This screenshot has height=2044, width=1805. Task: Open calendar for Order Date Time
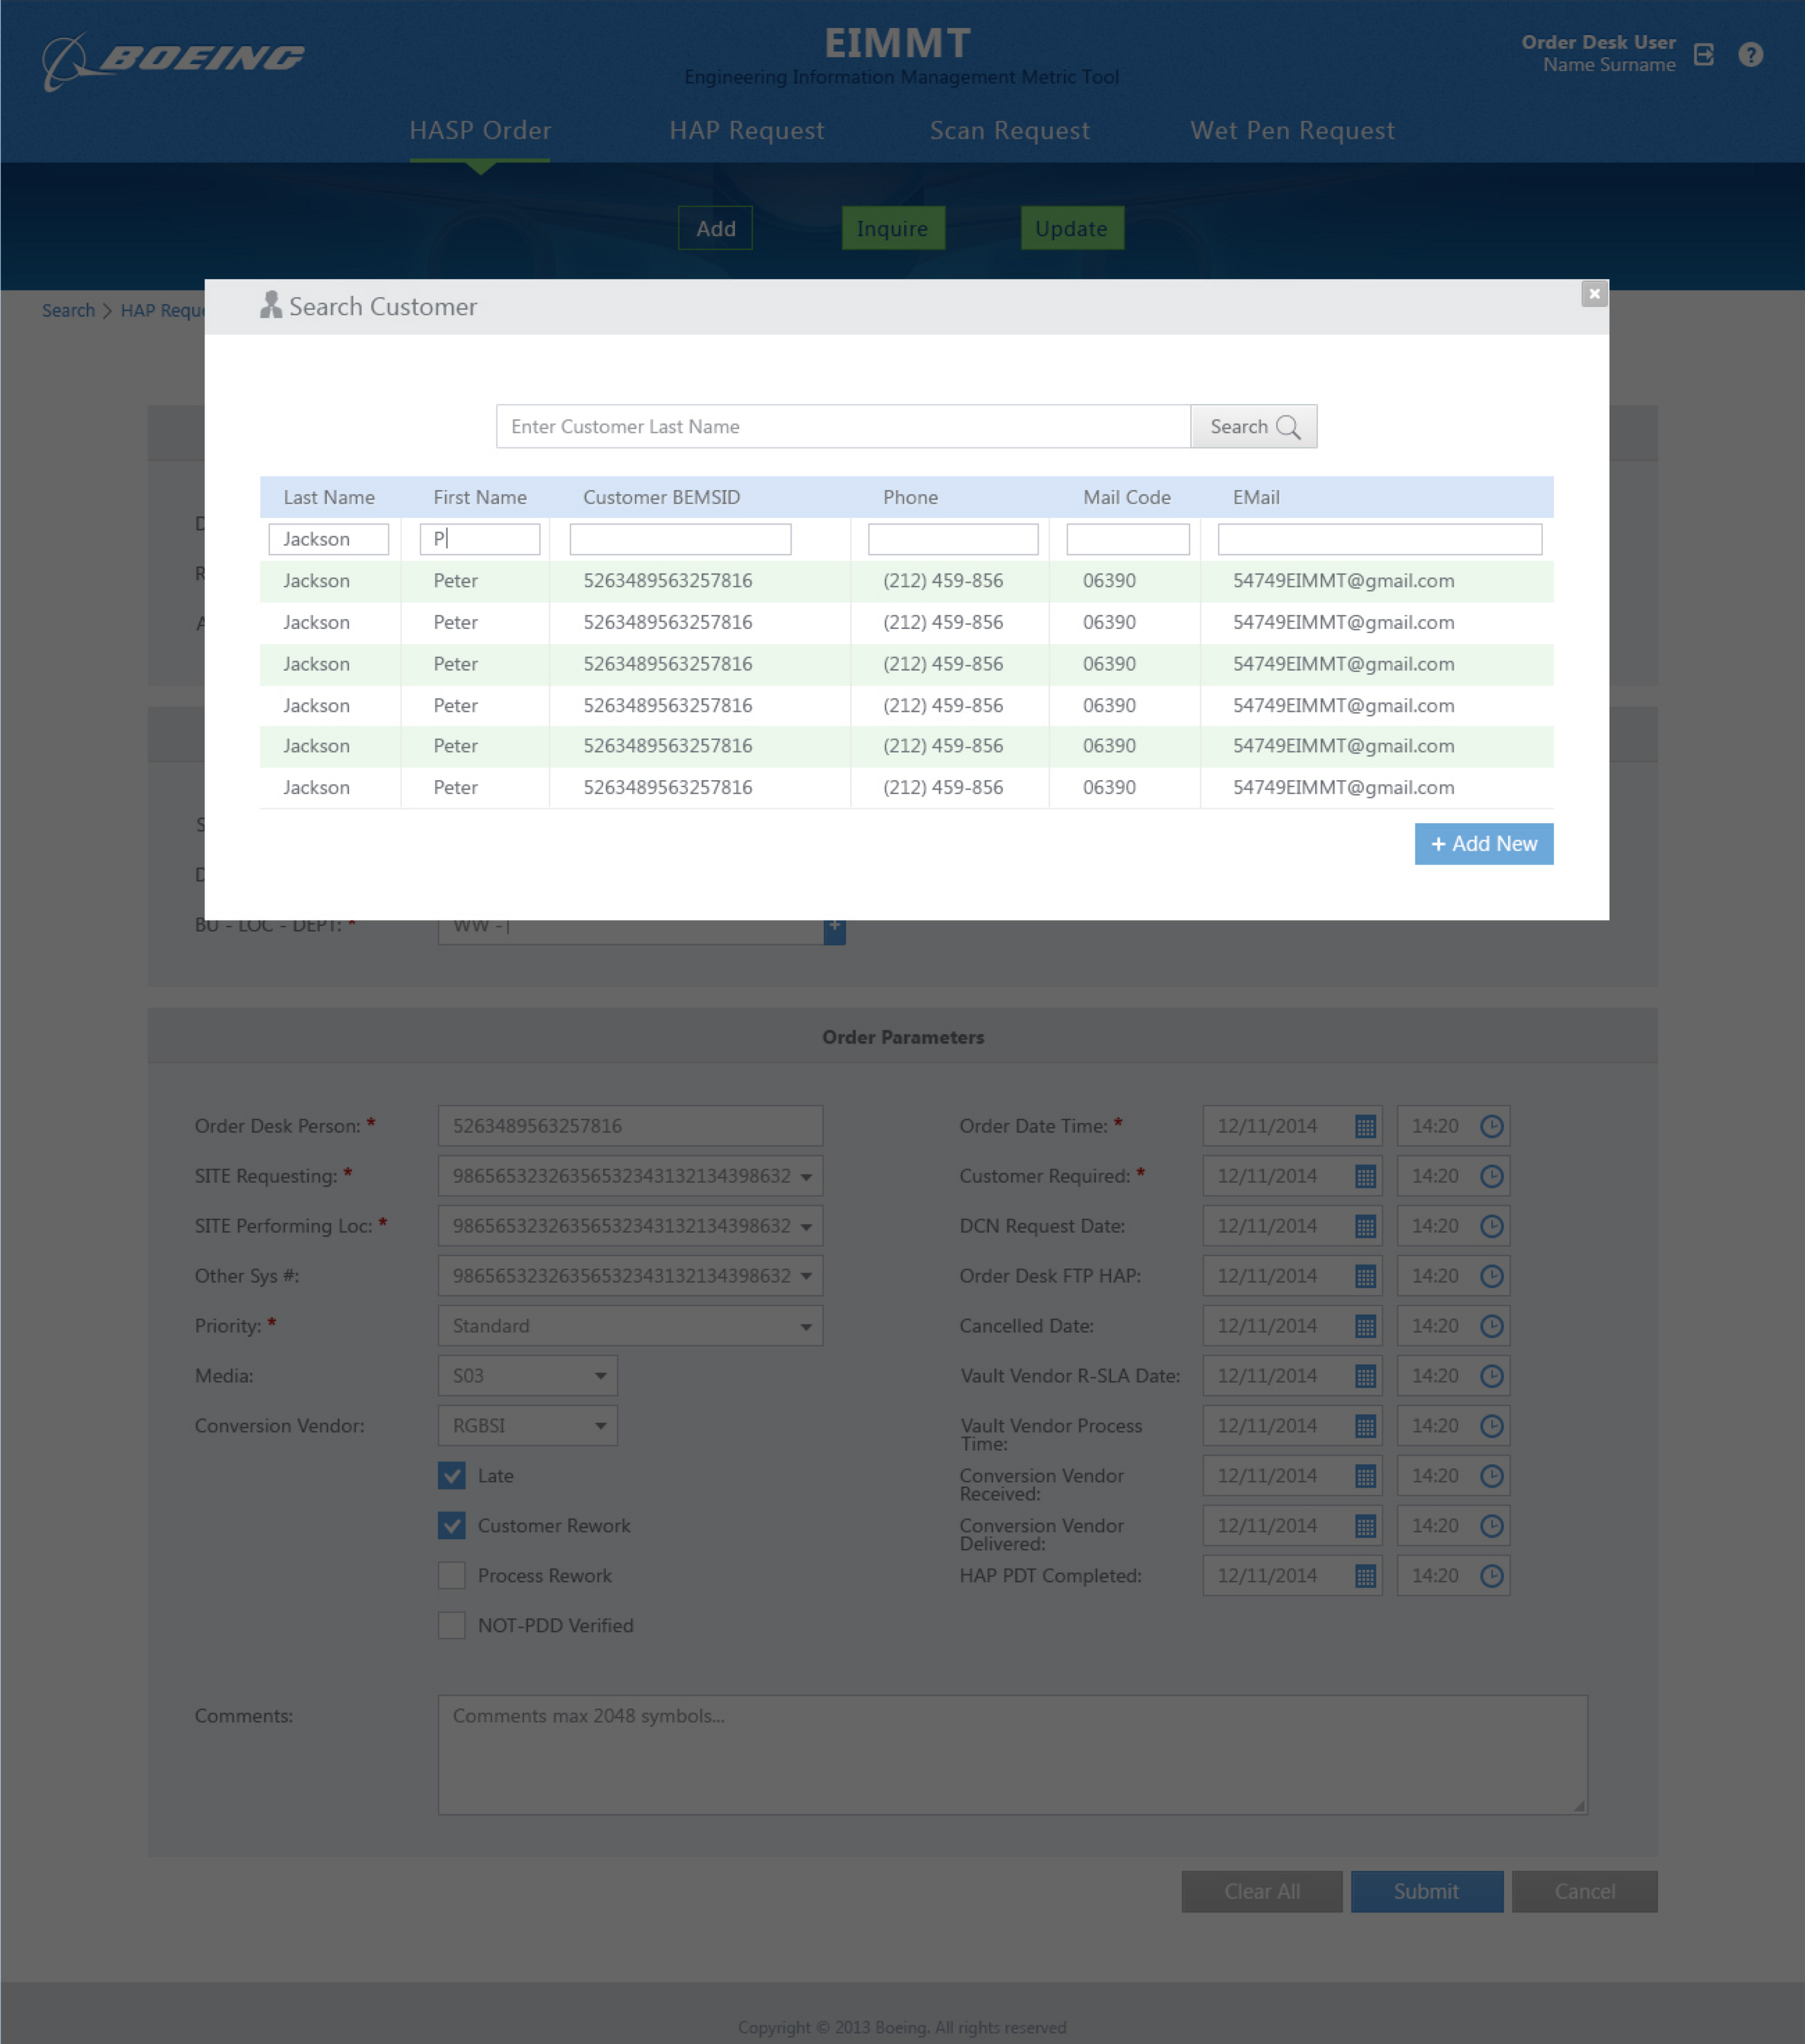coord(1365,1126)
